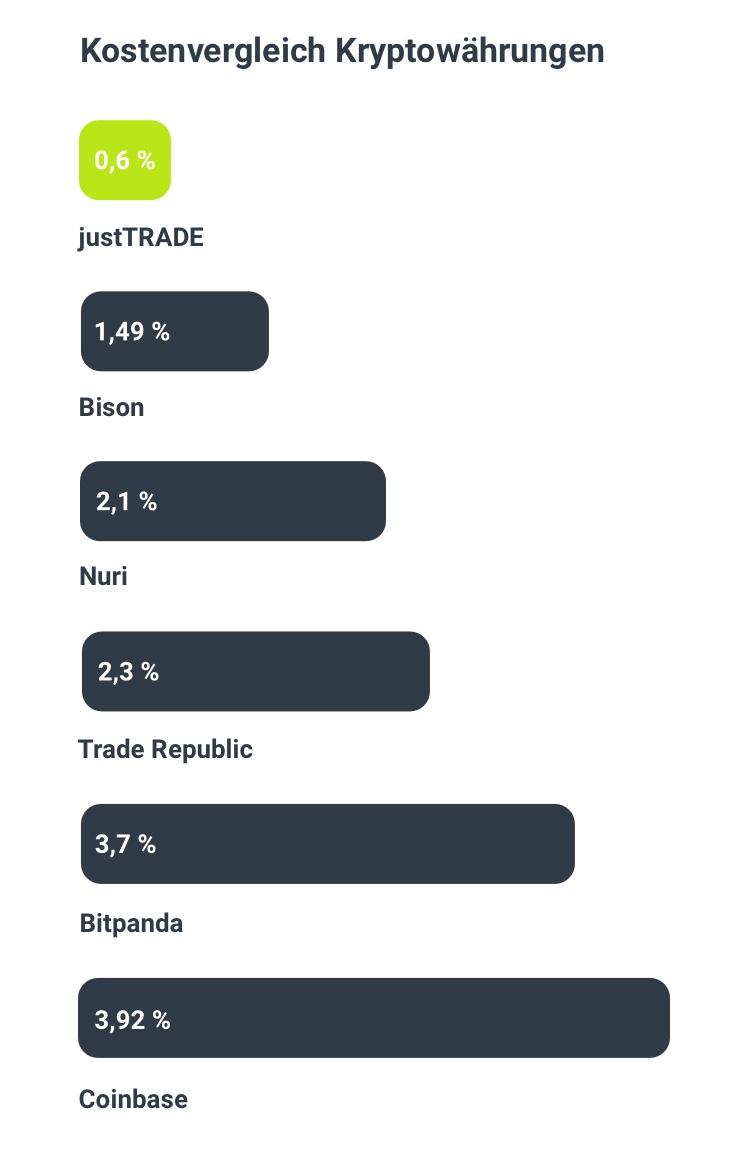
Task: Click the Nuri label
Action: pos(103,576)
